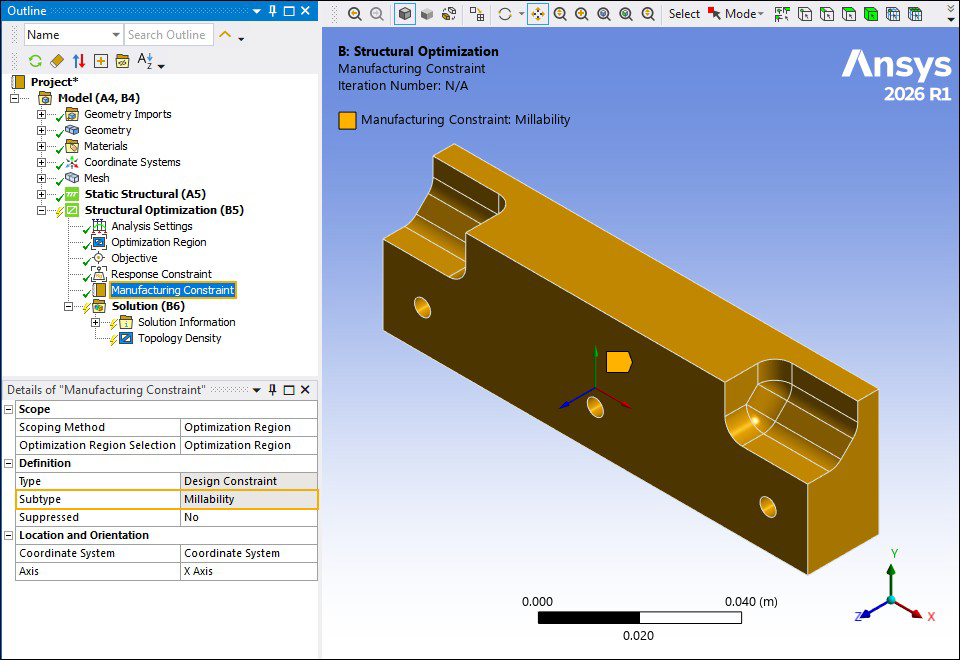
Task: Click the zoom to fit magnifier icon
Action: tap(626, 14)
